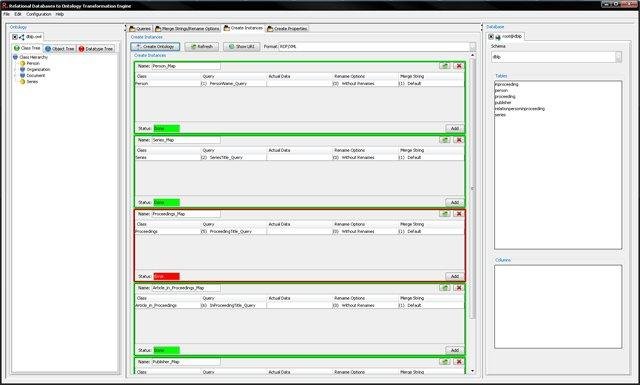Image resolution: width=640 pixels, height=385 pixels.
Task: Click Add in the Article_in_Proceedings_Map block
Action: click(455, 350)
